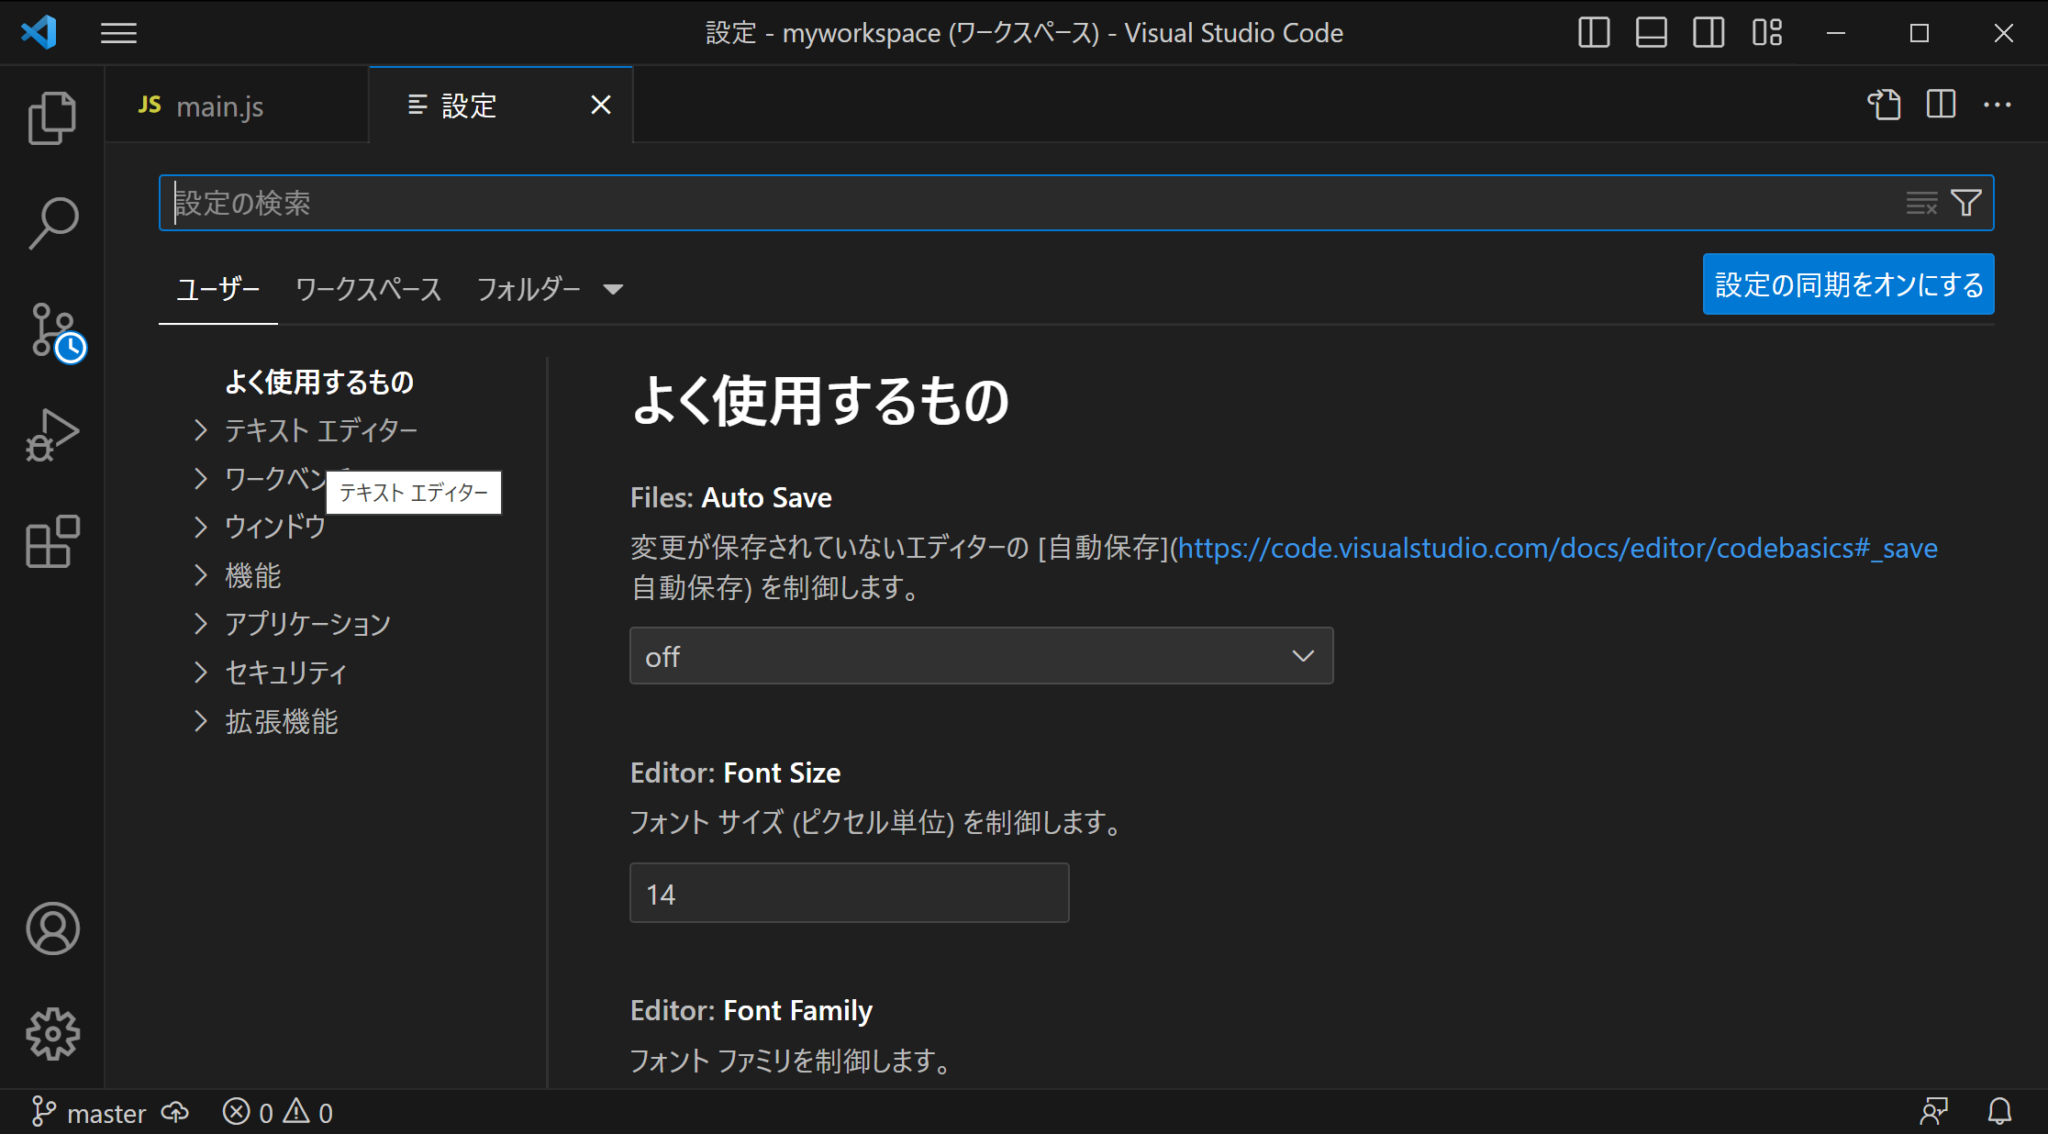Click the Accounts icon in activity bar
This screenshot has width=2048, height=1134.
point(52,929)
